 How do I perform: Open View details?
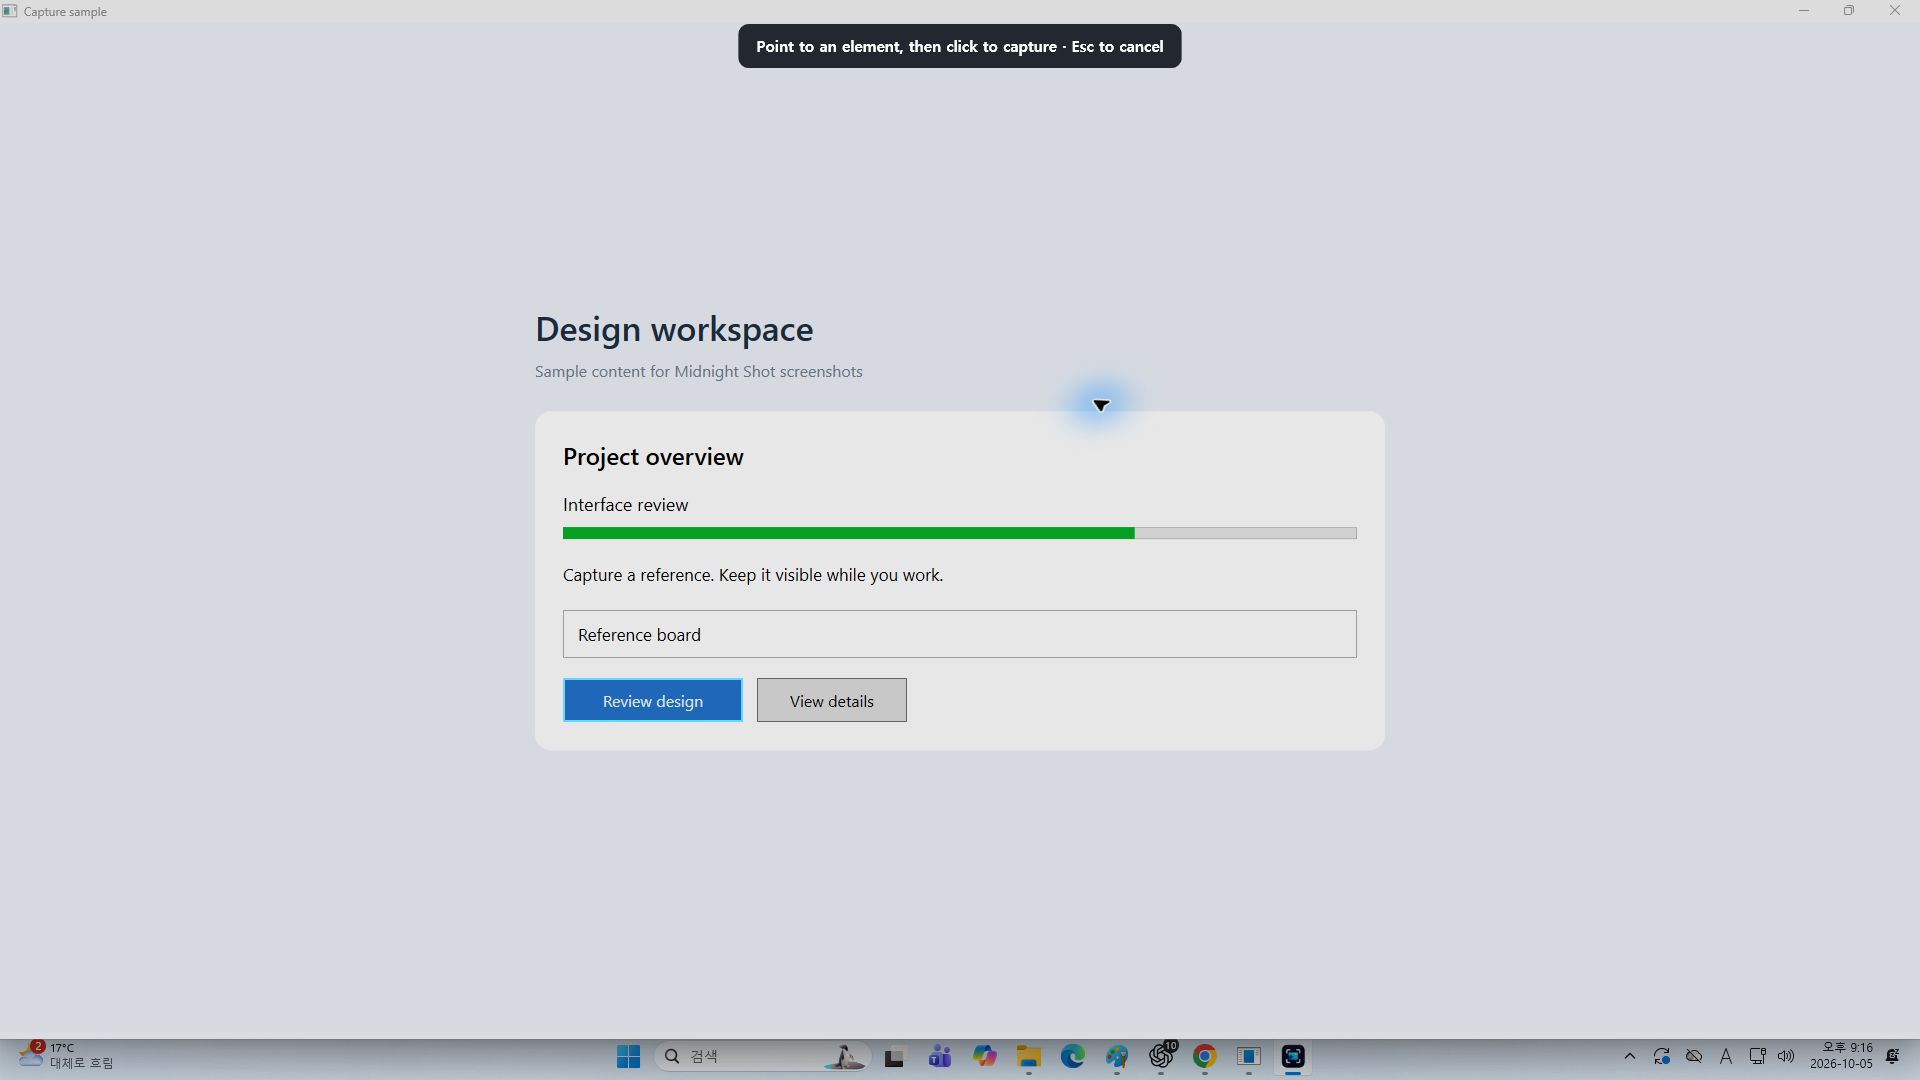(x=831, y=700)
